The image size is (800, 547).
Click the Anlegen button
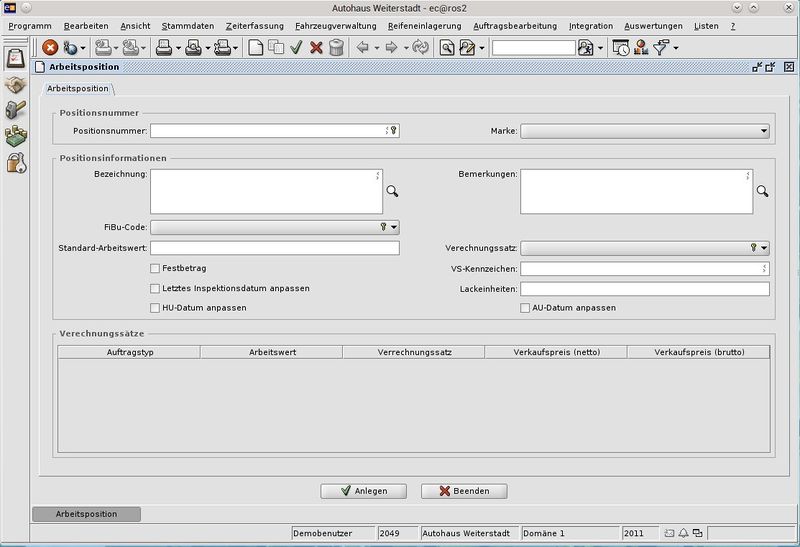363,491
